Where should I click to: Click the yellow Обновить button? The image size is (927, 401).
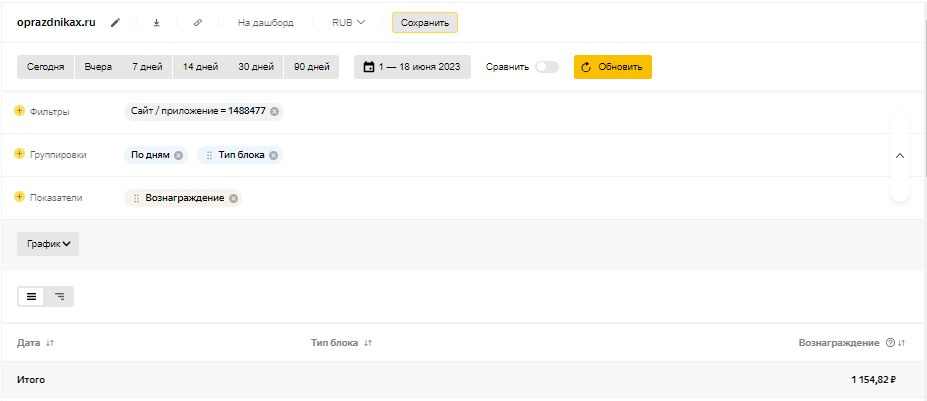(x=612, y=67)
